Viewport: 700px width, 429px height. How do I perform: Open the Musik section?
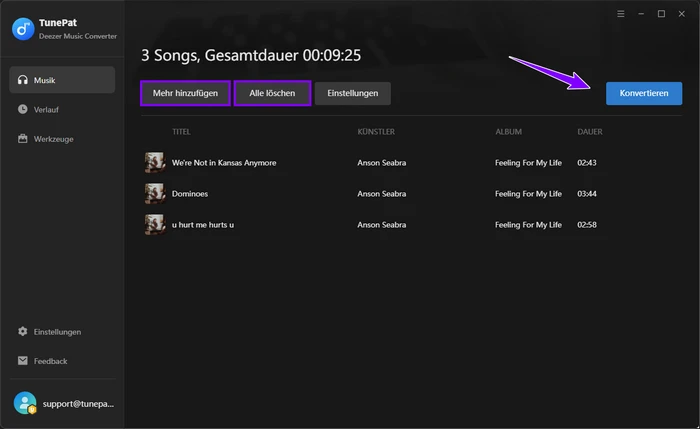click(x=62, y=80)
